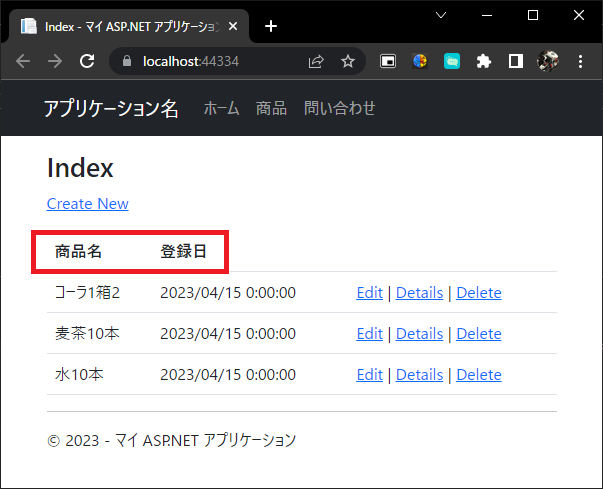Open the picture-in-picture extension icon
The image size is (603, 489).
388,61
